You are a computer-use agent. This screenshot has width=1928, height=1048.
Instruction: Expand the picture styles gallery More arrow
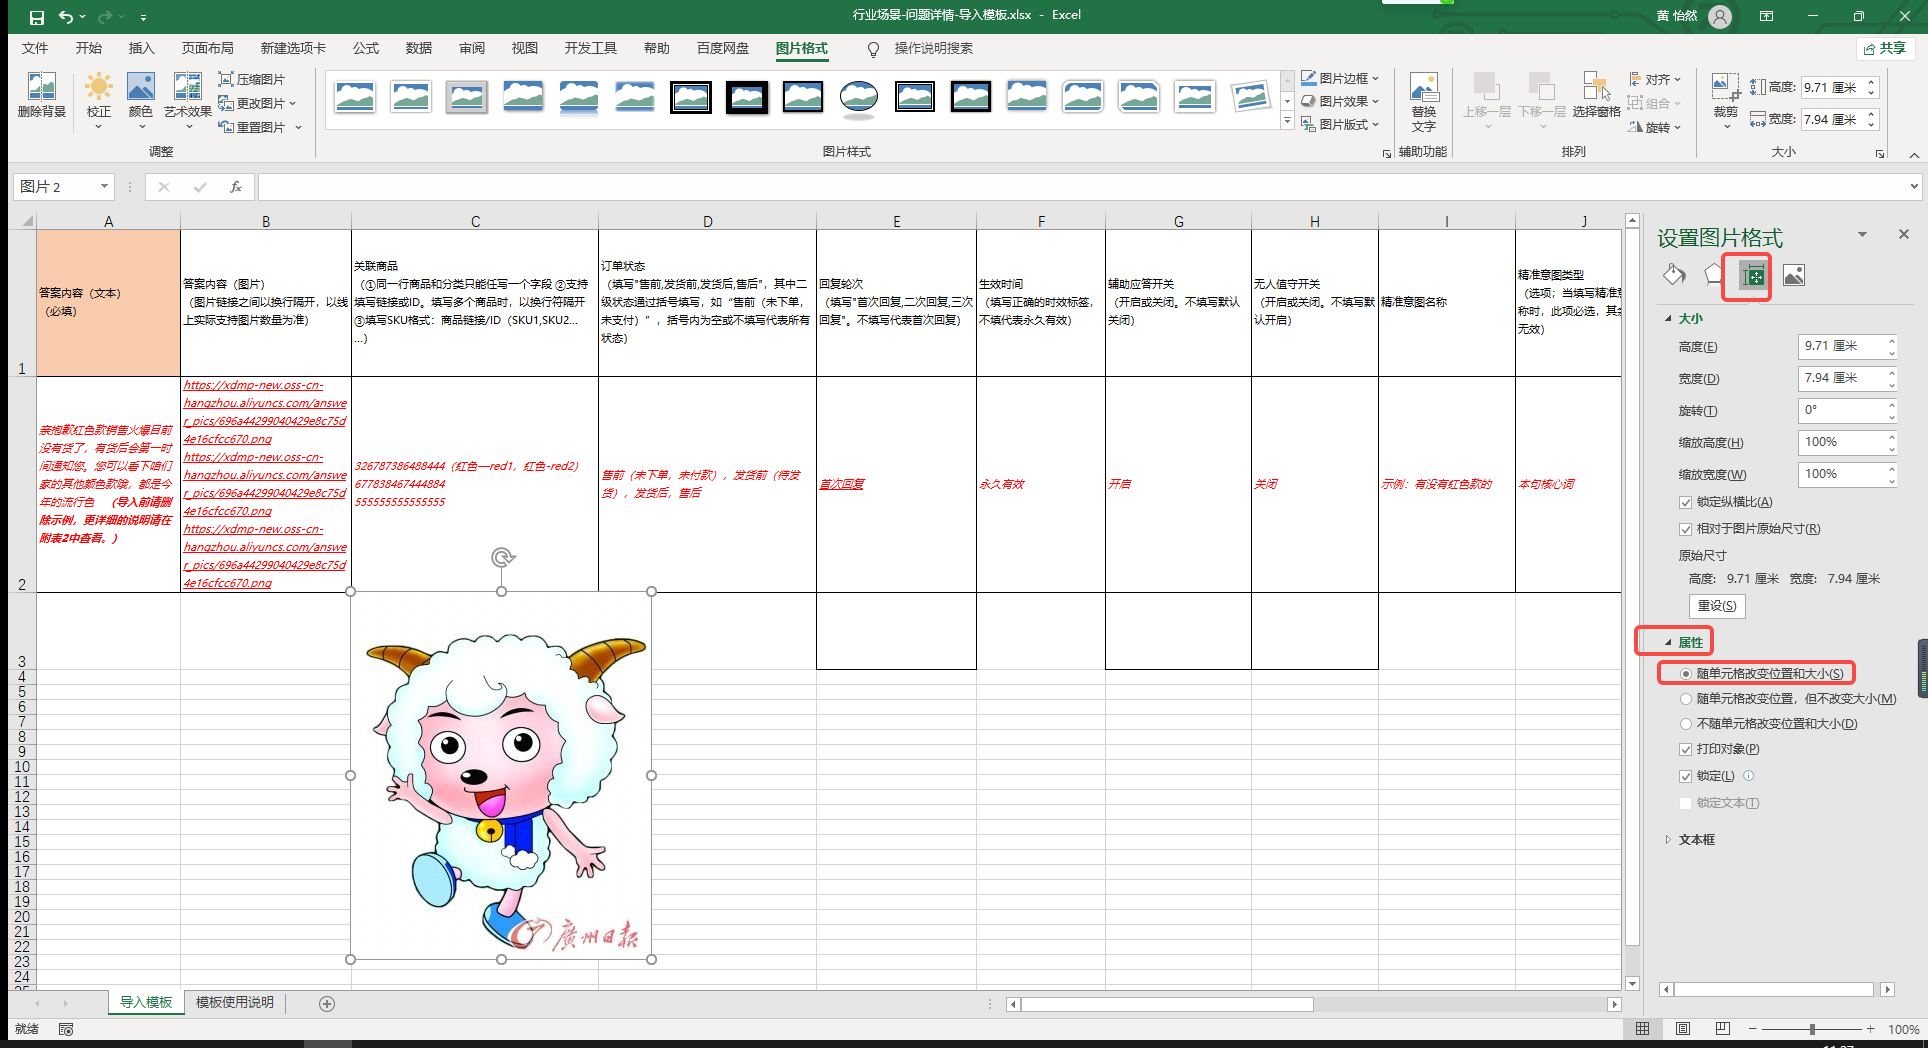pyautogui.click(x=1287, y=122)
